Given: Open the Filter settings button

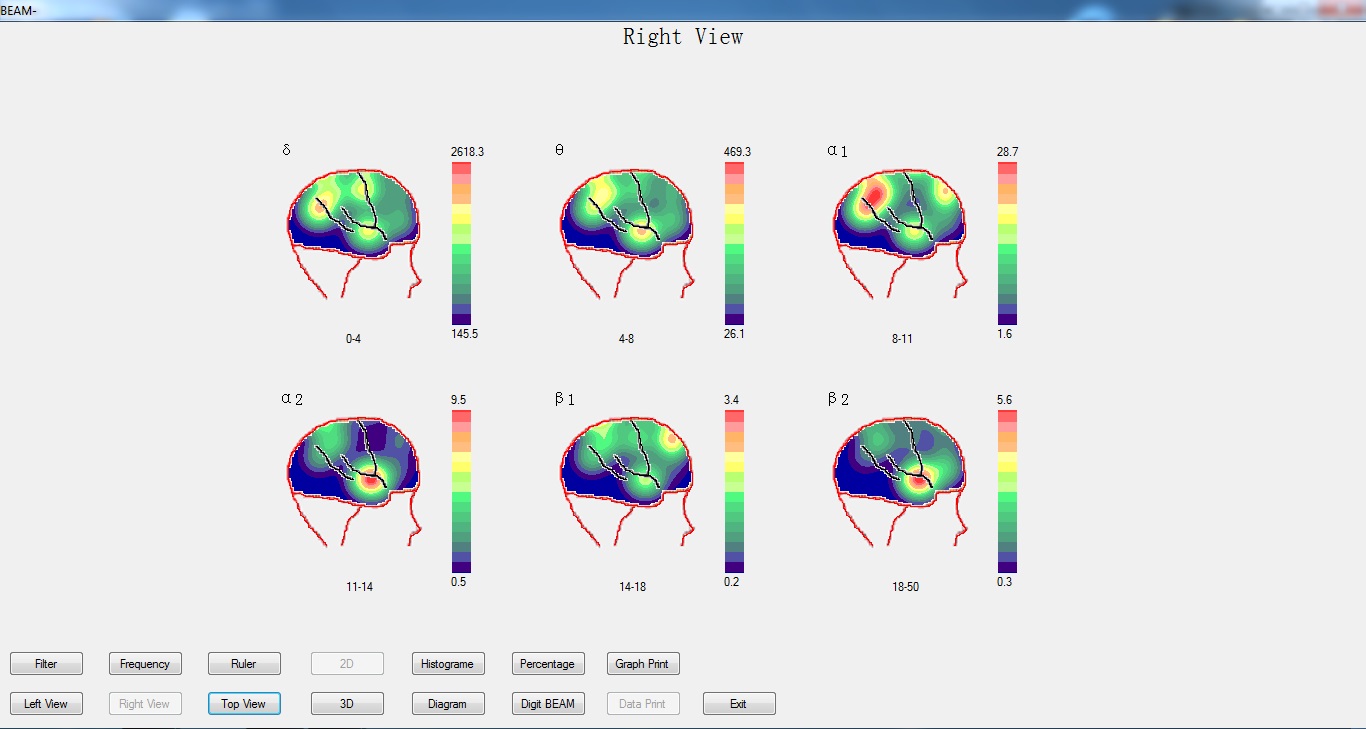Looking at the screenshot, I should pyautogui.click(x=46, y=664).
